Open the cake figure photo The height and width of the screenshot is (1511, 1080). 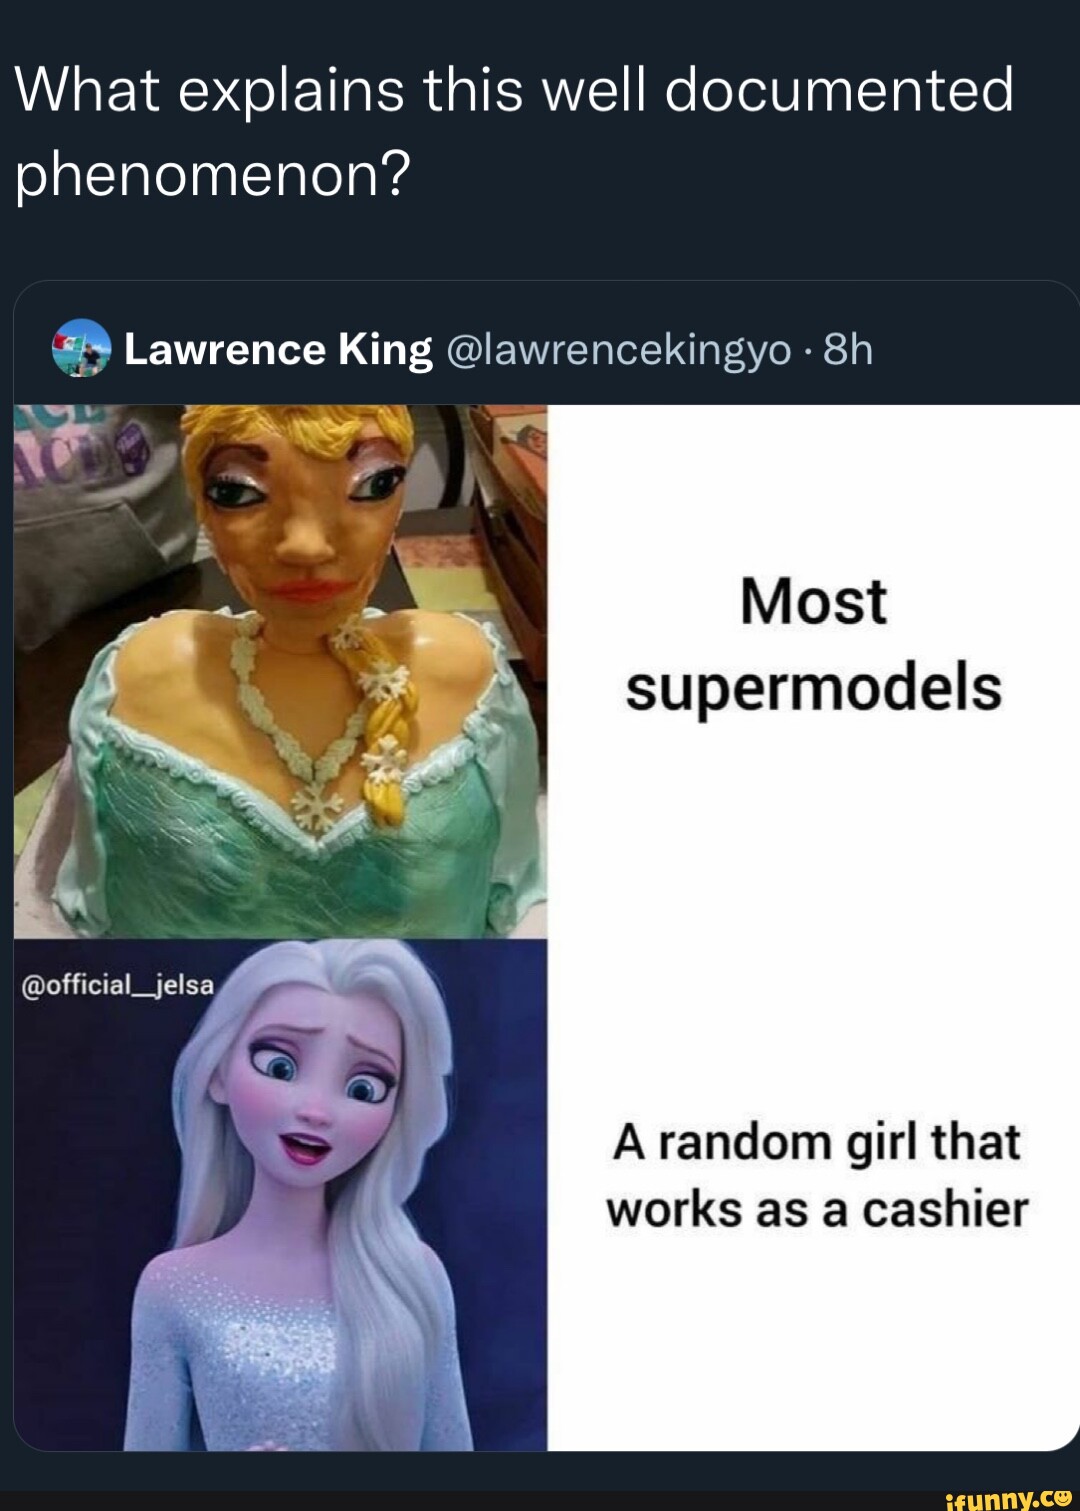[x=280, y=671]
